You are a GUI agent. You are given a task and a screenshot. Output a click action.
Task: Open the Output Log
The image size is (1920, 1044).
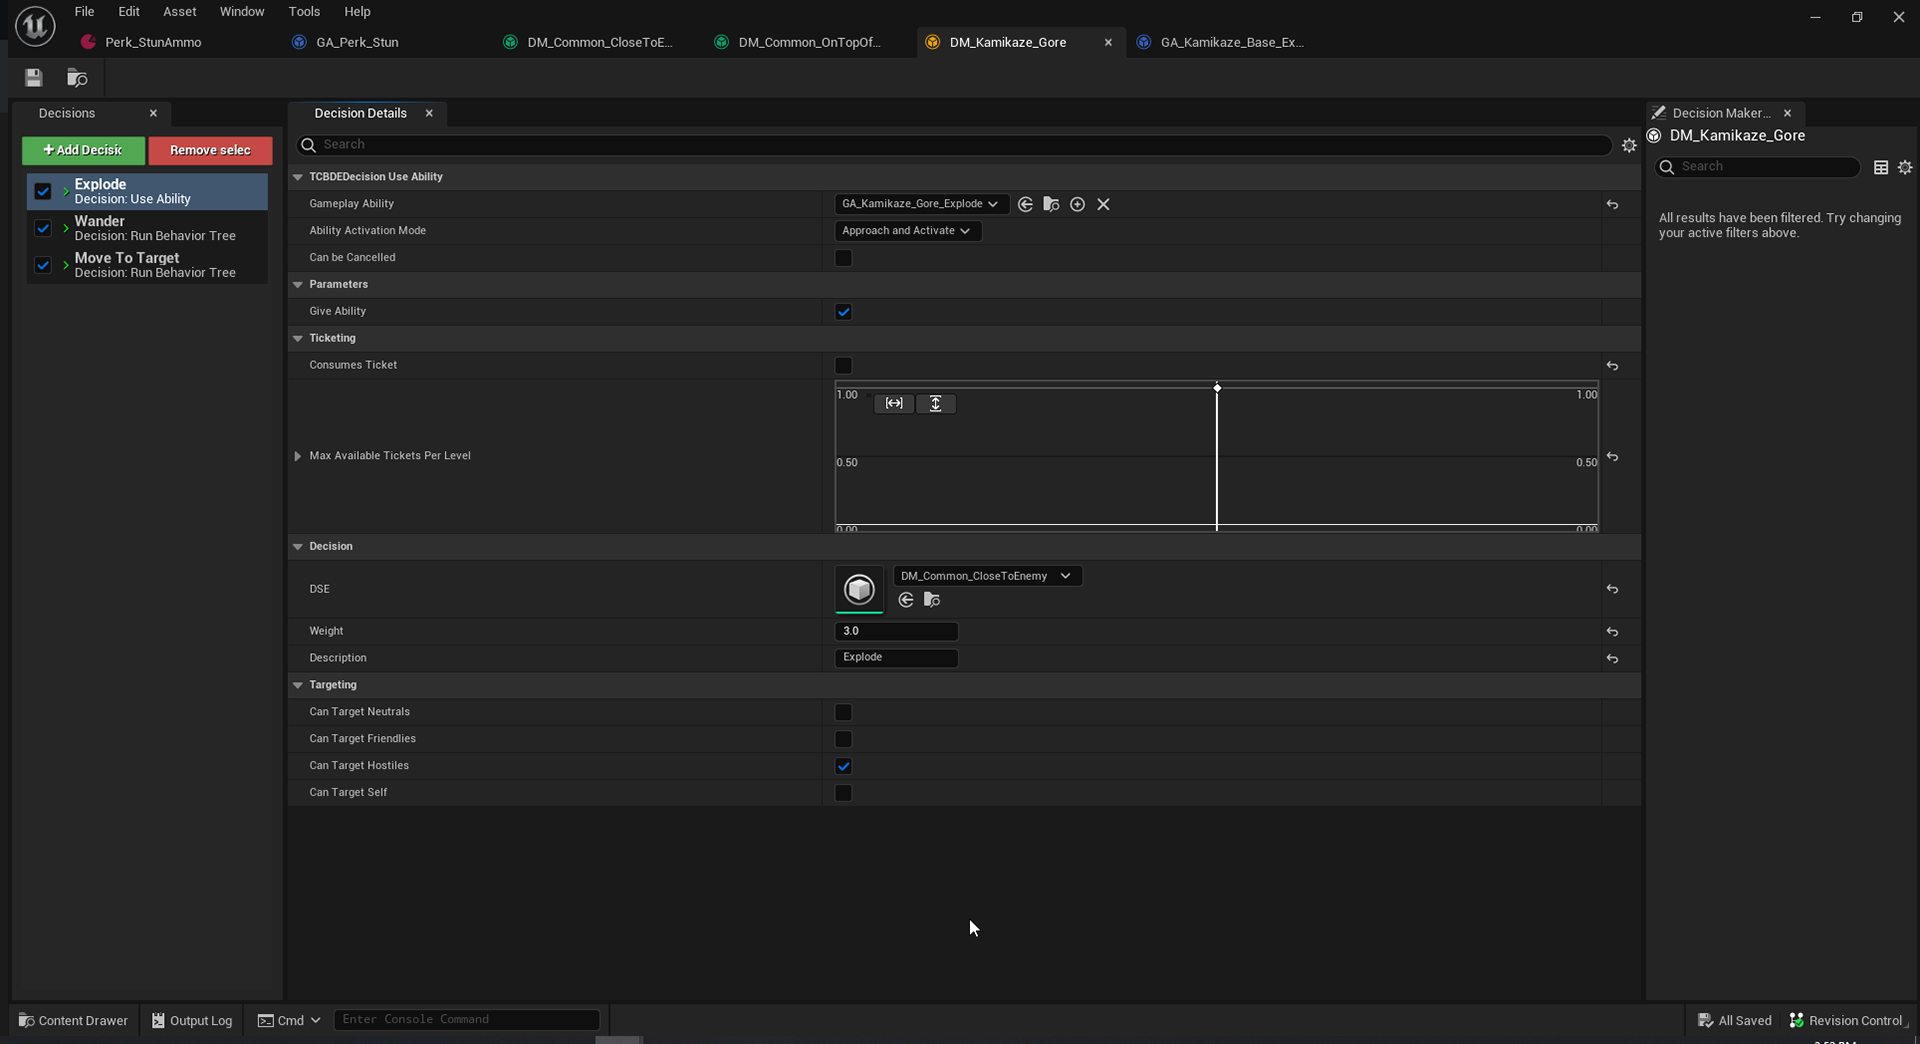(192, 1020)
